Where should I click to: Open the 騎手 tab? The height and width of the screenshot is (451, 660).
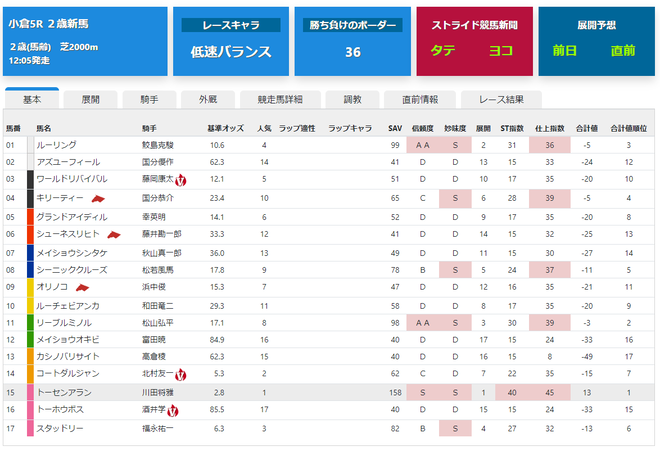coord(149,100)
